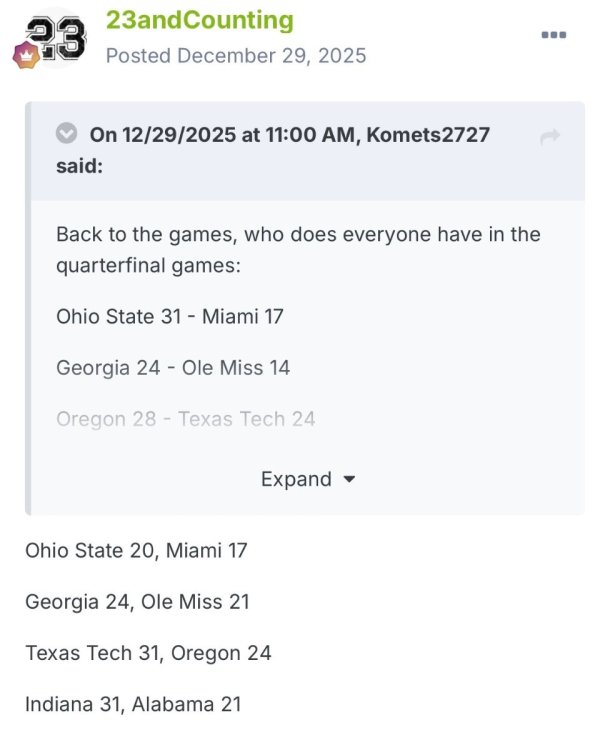Click the Georgia 24 - Ole Miss 14 quoted line

tap(173, 368)
